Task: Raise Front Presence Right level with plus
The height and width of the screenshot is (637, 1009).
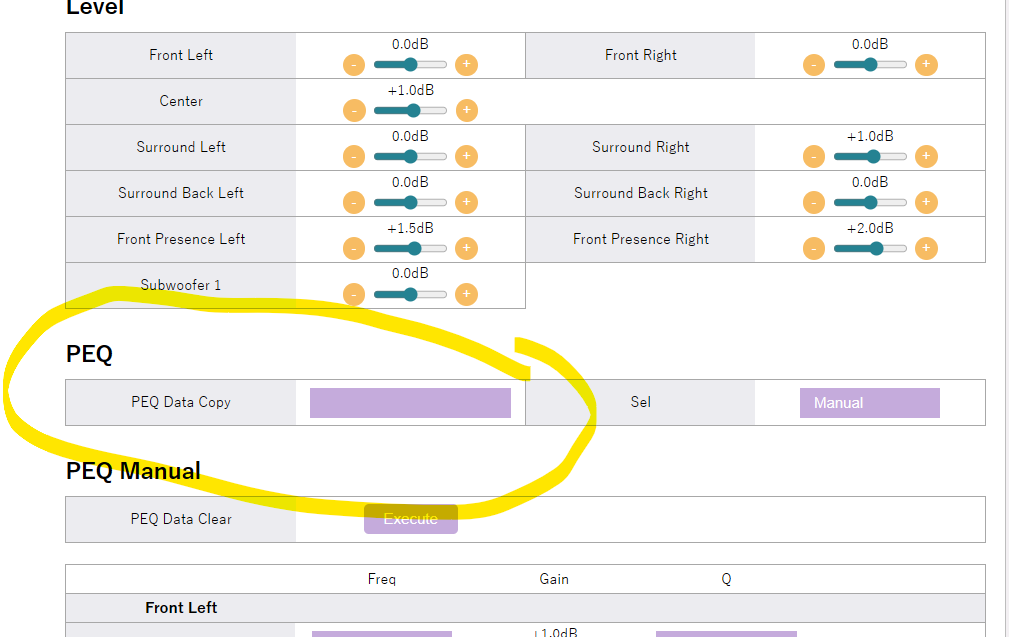Action: (926, 249)
